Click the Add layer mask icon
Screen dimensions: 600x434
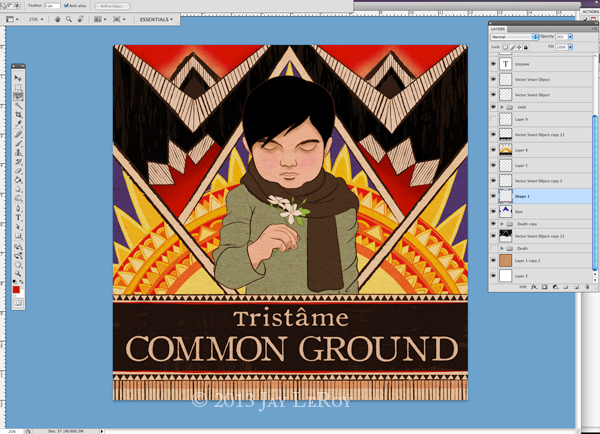[x=545, y=287]
